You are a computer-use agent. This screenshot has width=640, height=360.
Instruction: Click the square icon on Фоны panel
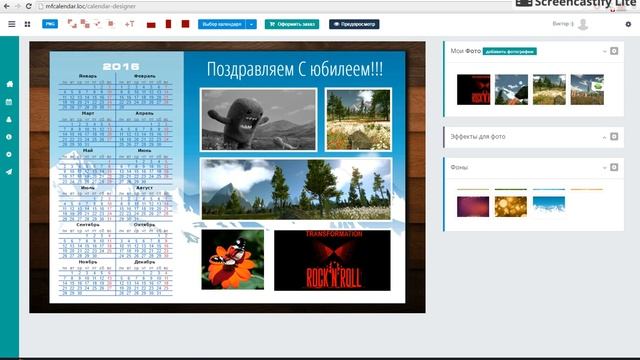(614, 167)
